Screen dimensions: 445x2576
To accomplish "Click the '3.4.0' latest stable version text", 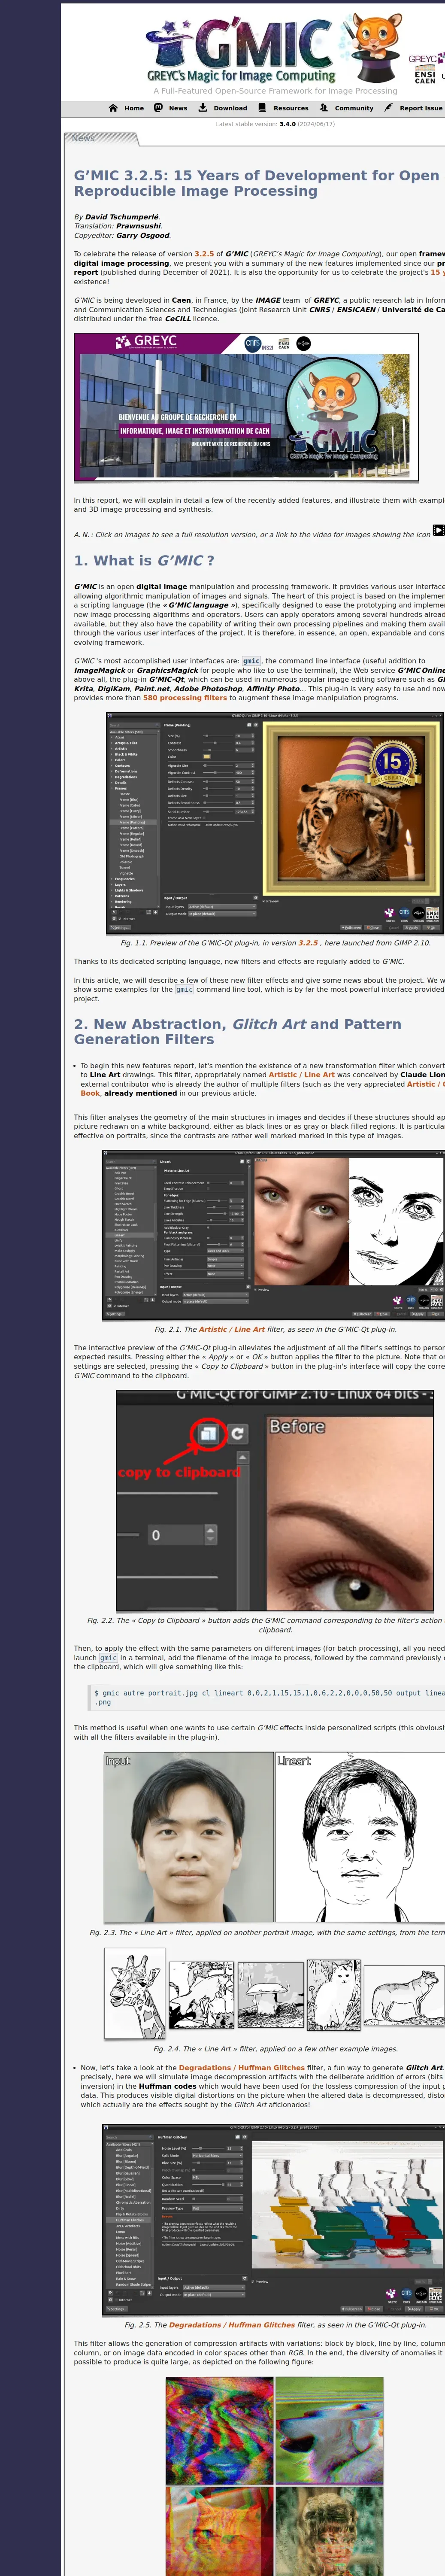I will point(287,124).
